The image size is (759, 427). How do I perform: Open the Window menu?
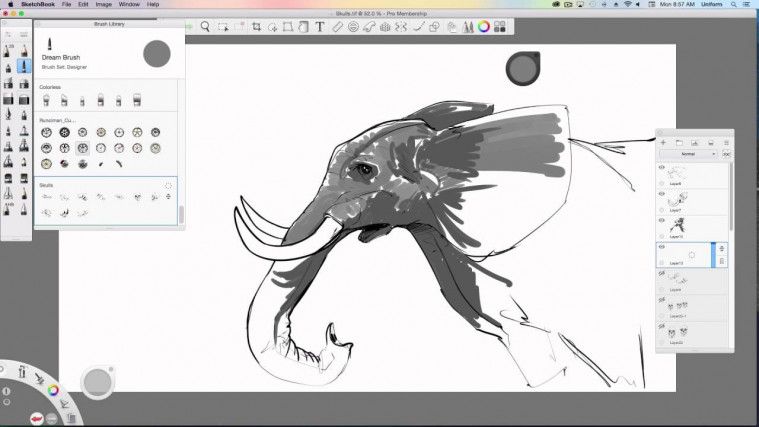(x=129, y=4)
